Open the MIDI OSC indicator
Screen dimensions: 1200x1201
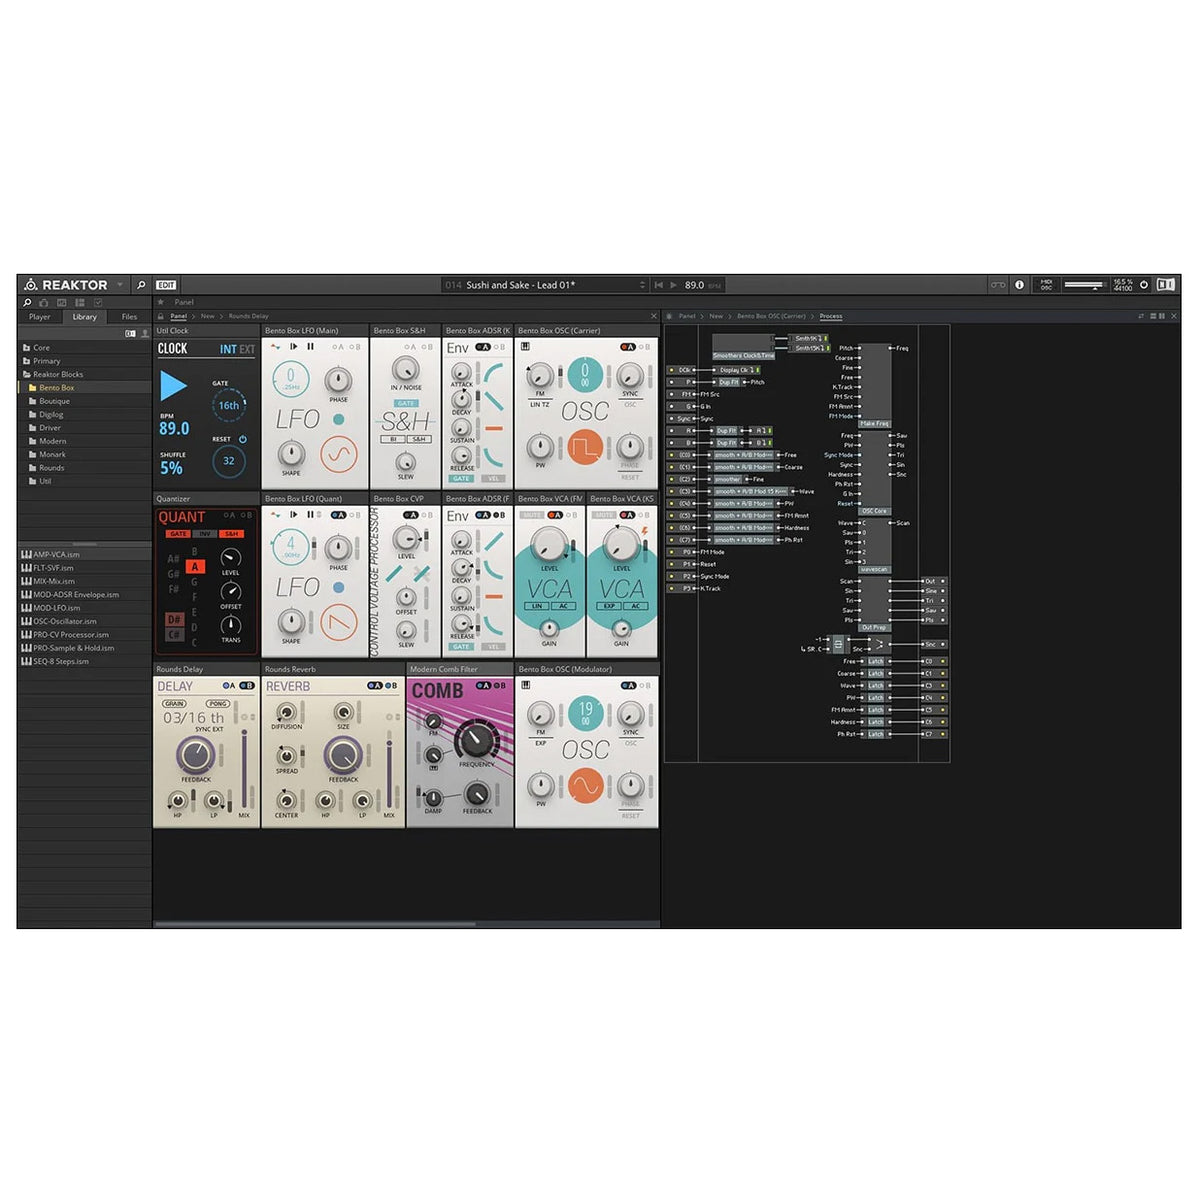[1046, 285]
